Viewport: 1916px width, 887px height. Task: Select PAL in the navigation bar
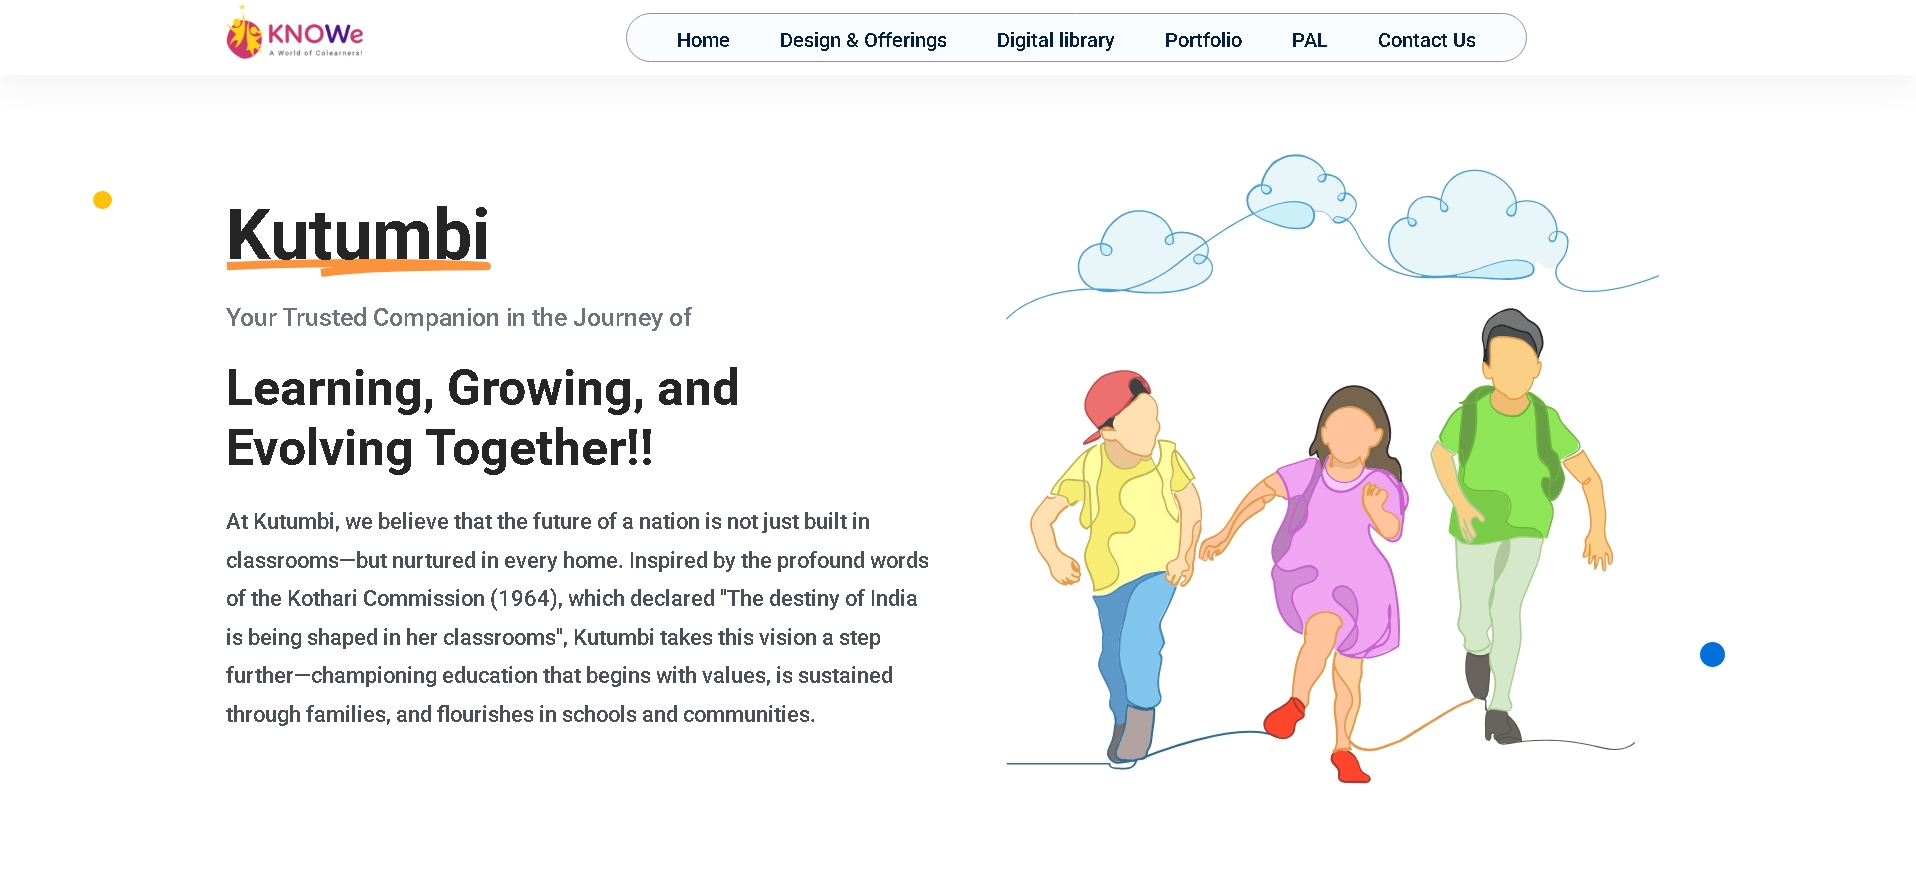(1308, 40)
